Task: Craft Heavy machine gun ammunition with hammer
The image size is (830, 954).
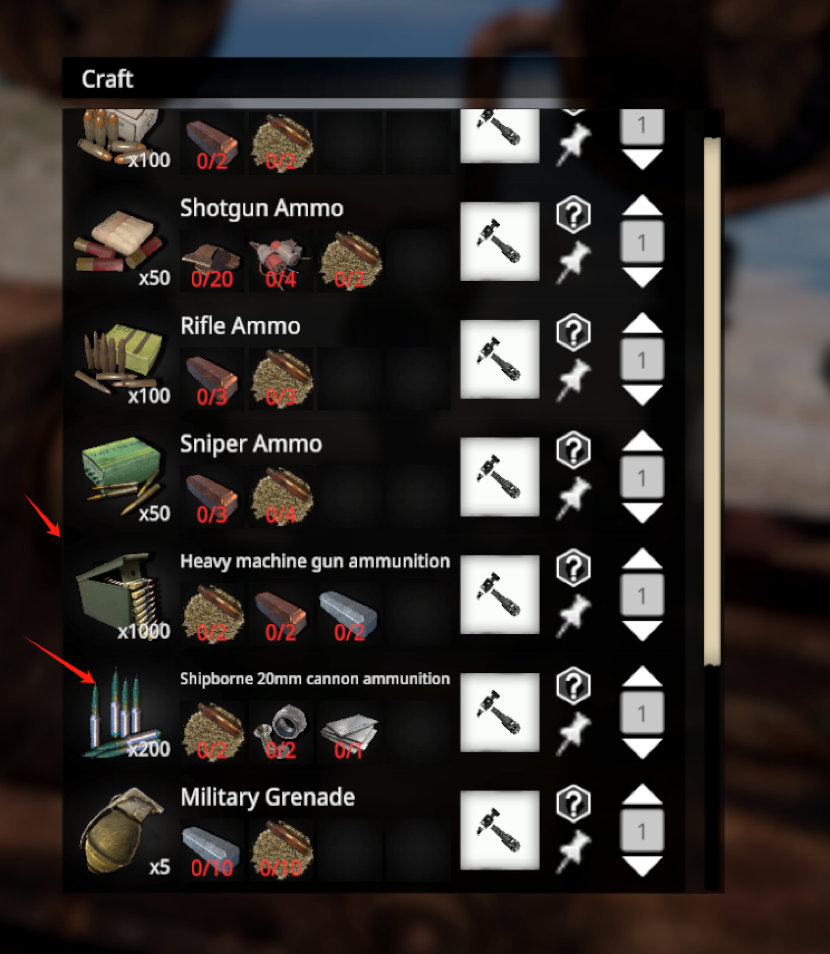Action: [x=500, y=594]
